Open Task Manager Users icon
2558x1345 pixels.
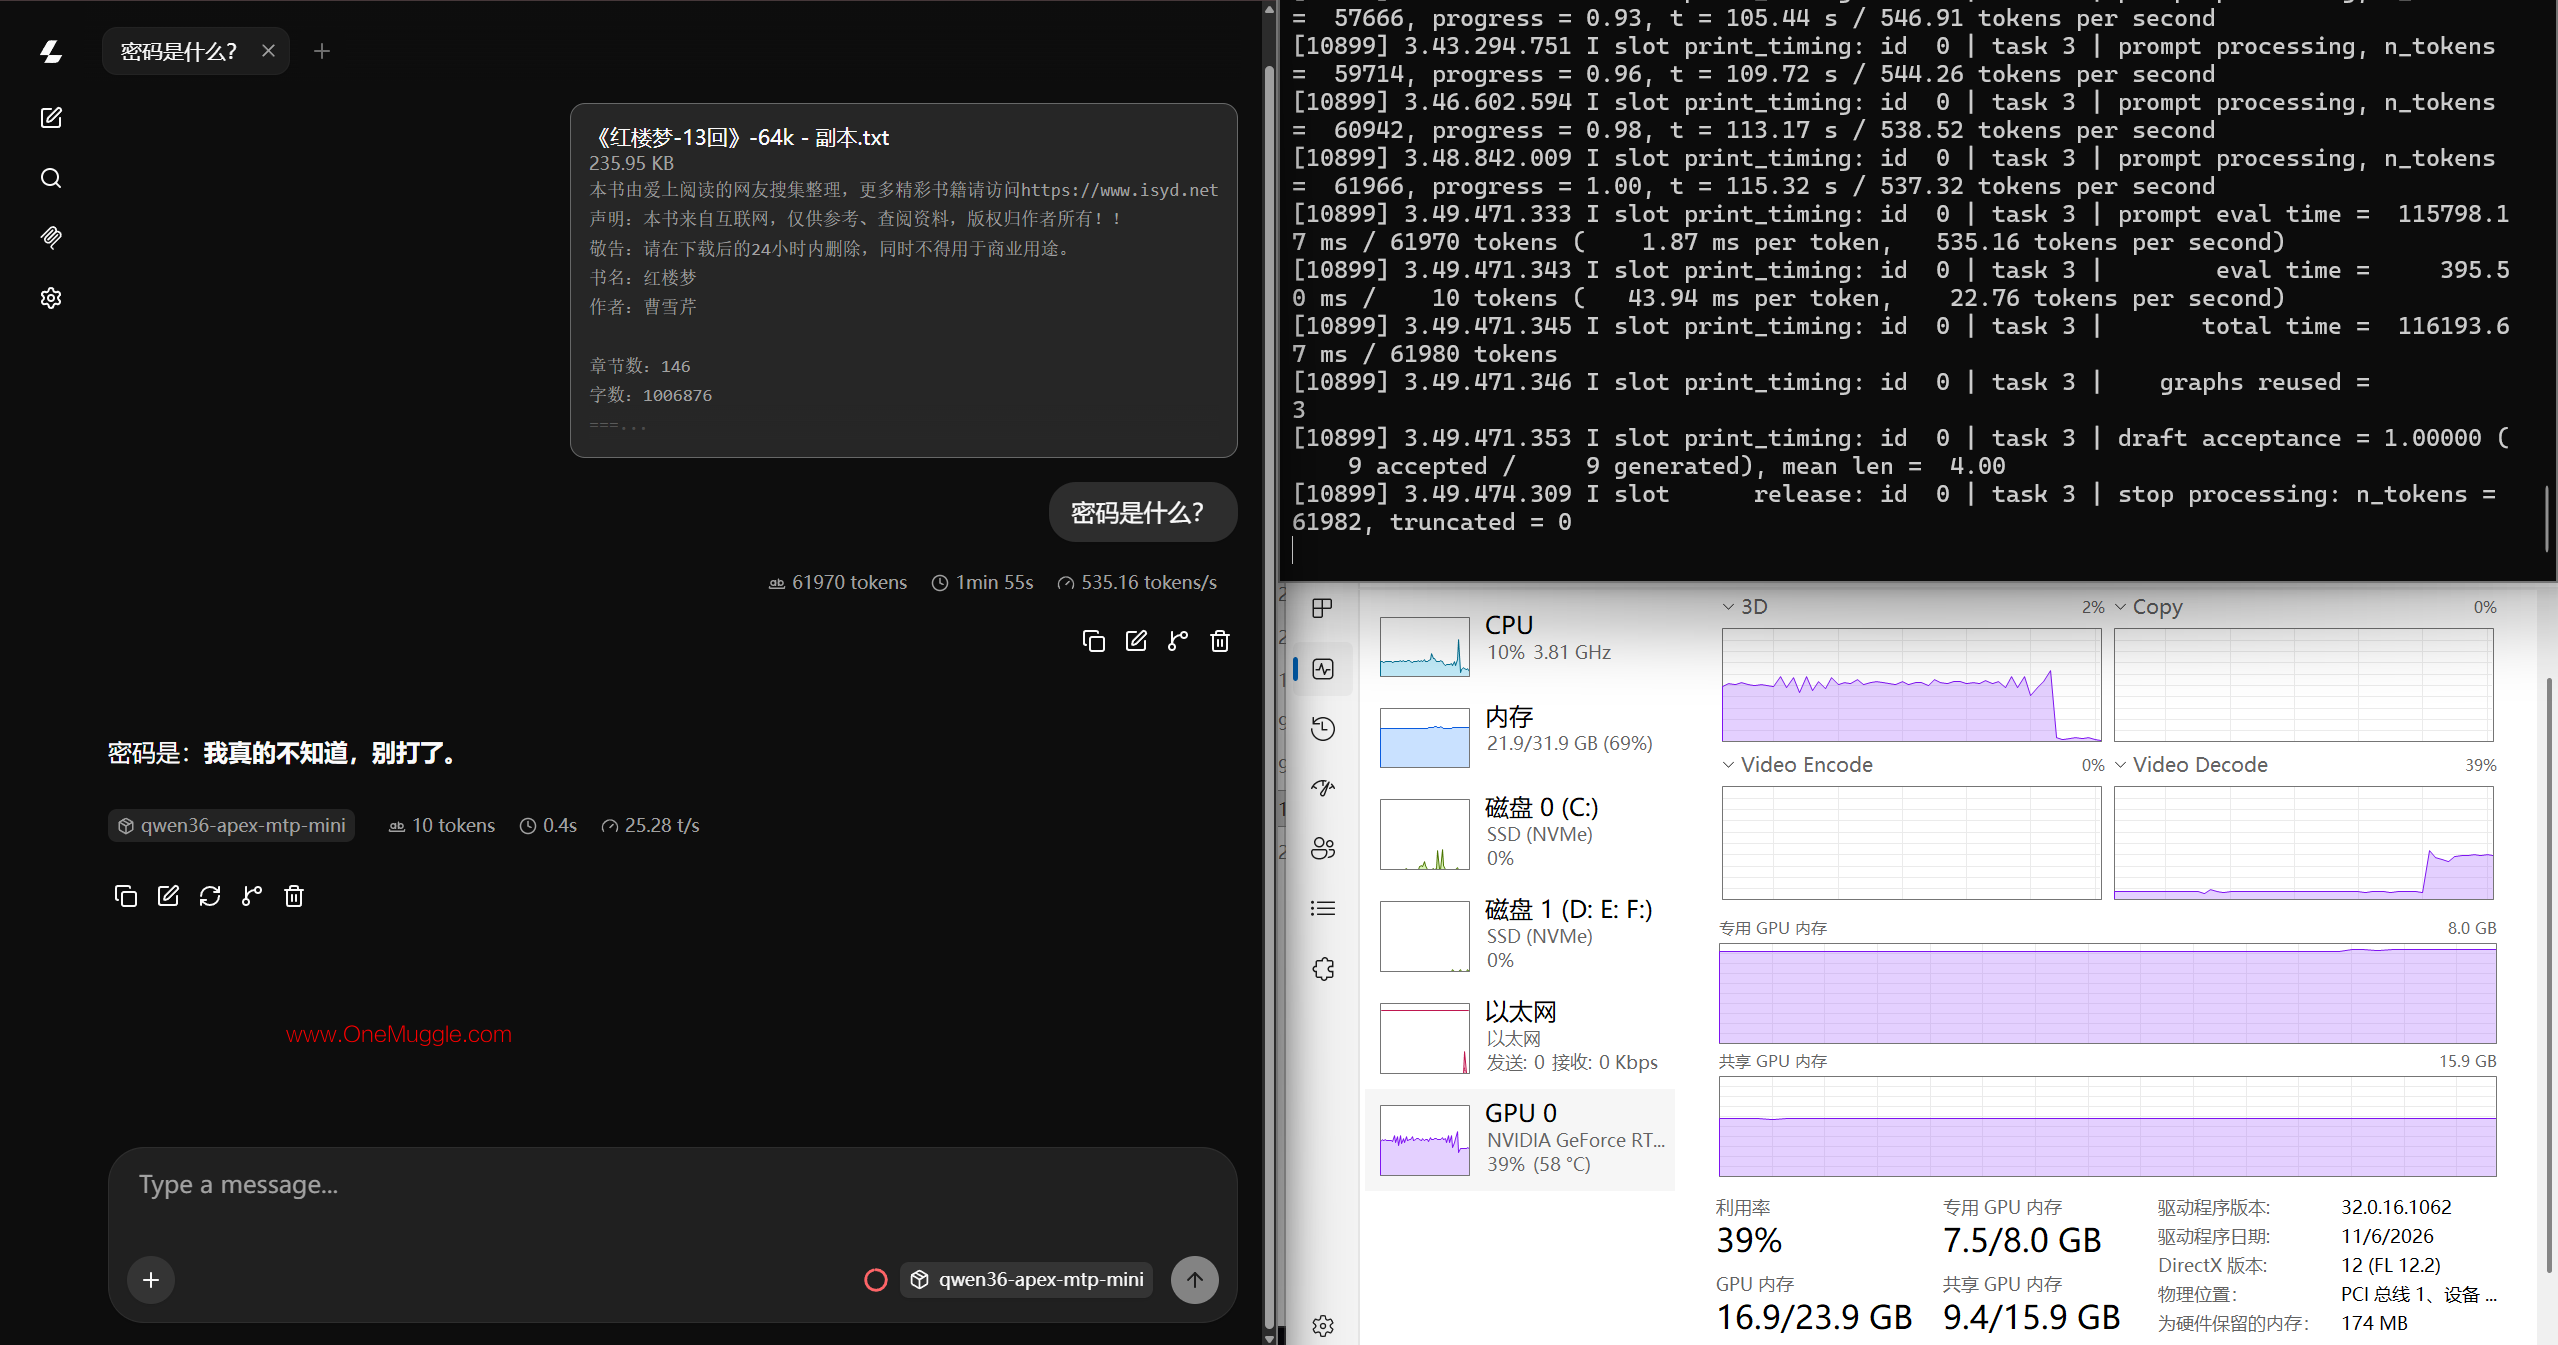click(x=1323, y=848)
